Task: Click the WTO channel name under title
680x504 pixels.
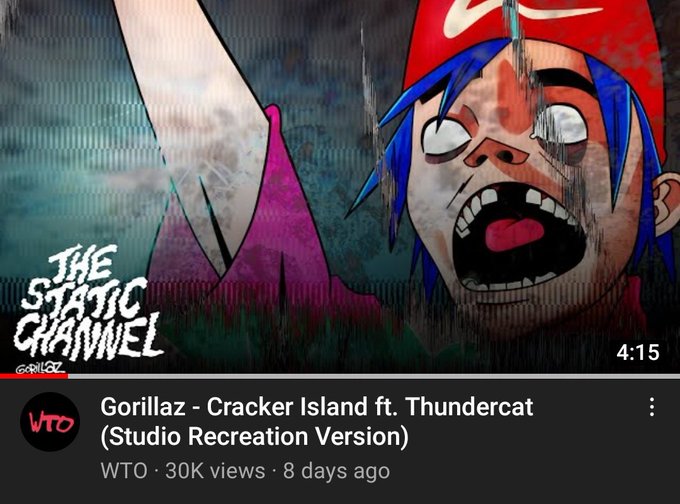Action: pyautogui.click(x=124, y=471)
